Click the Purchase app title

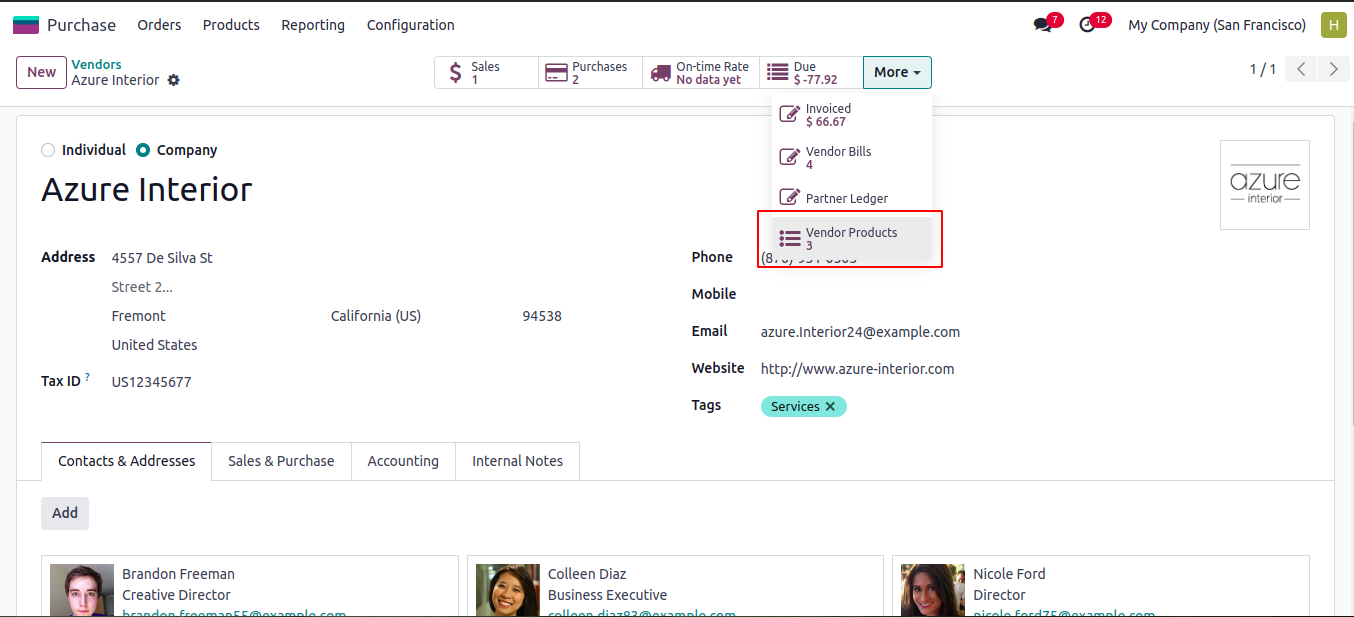(x=81, y=25)
